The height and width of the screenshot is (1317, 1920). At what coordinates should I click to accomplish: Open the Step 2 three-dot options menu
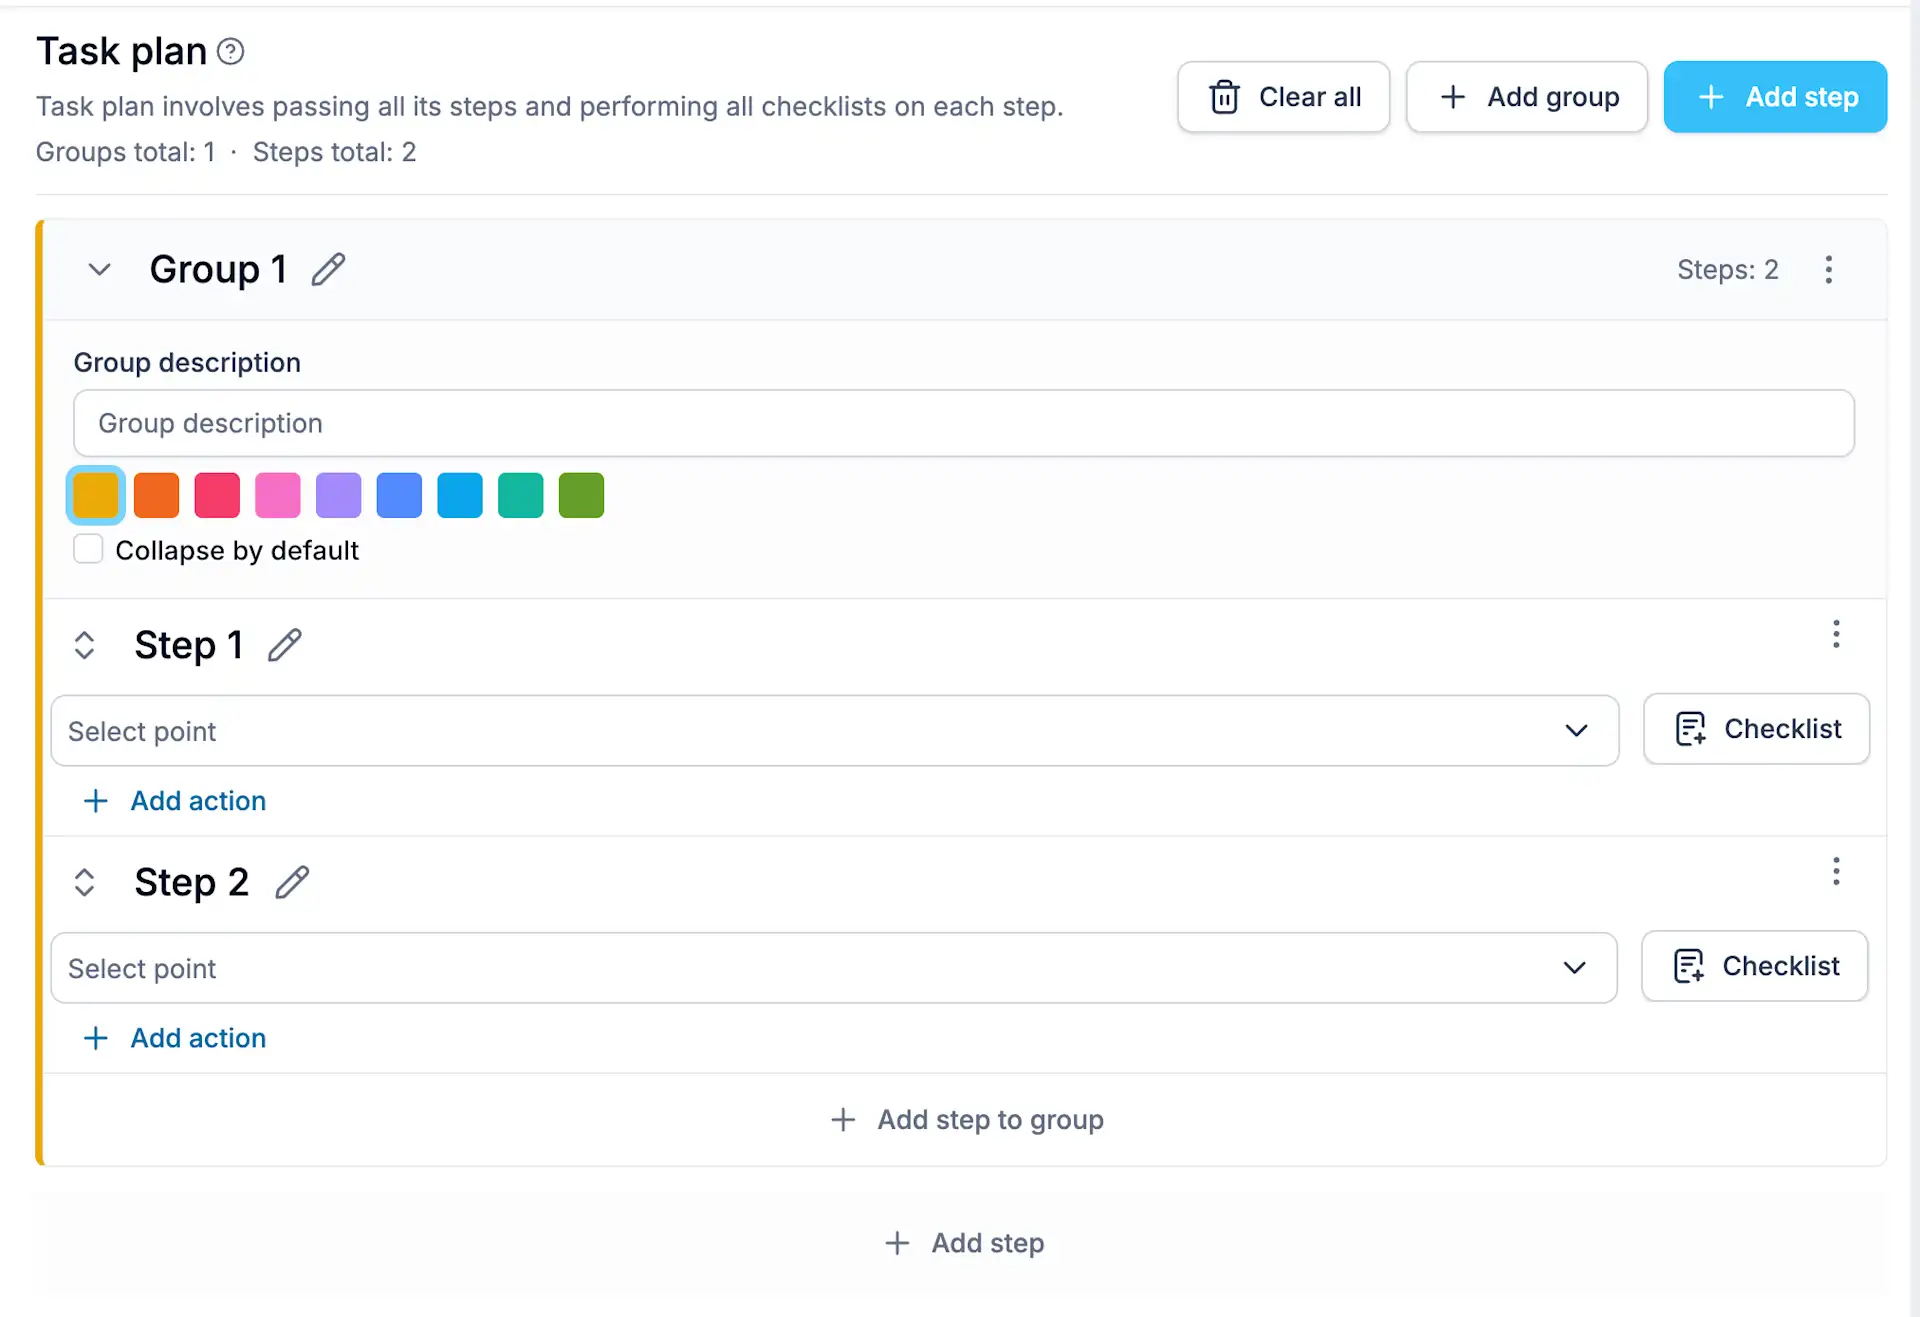[1836, 871]
